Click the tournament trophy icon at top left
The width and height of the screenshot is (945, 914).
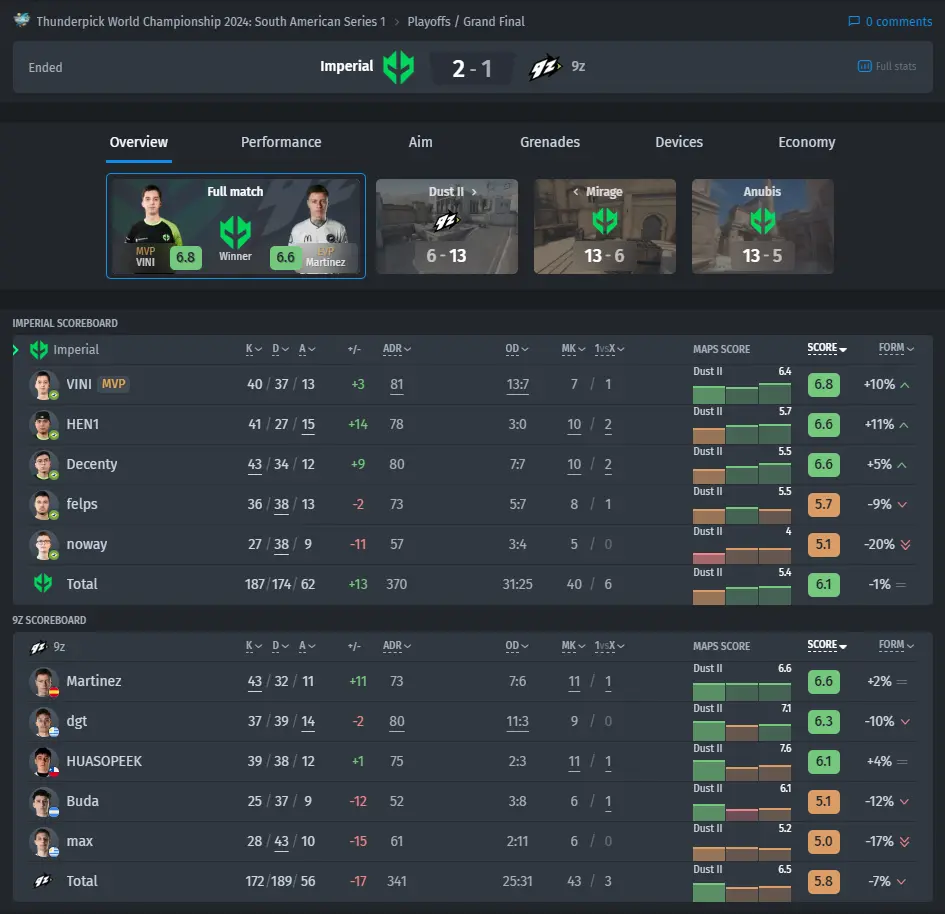pyautogui.click(x=22, y=20)
